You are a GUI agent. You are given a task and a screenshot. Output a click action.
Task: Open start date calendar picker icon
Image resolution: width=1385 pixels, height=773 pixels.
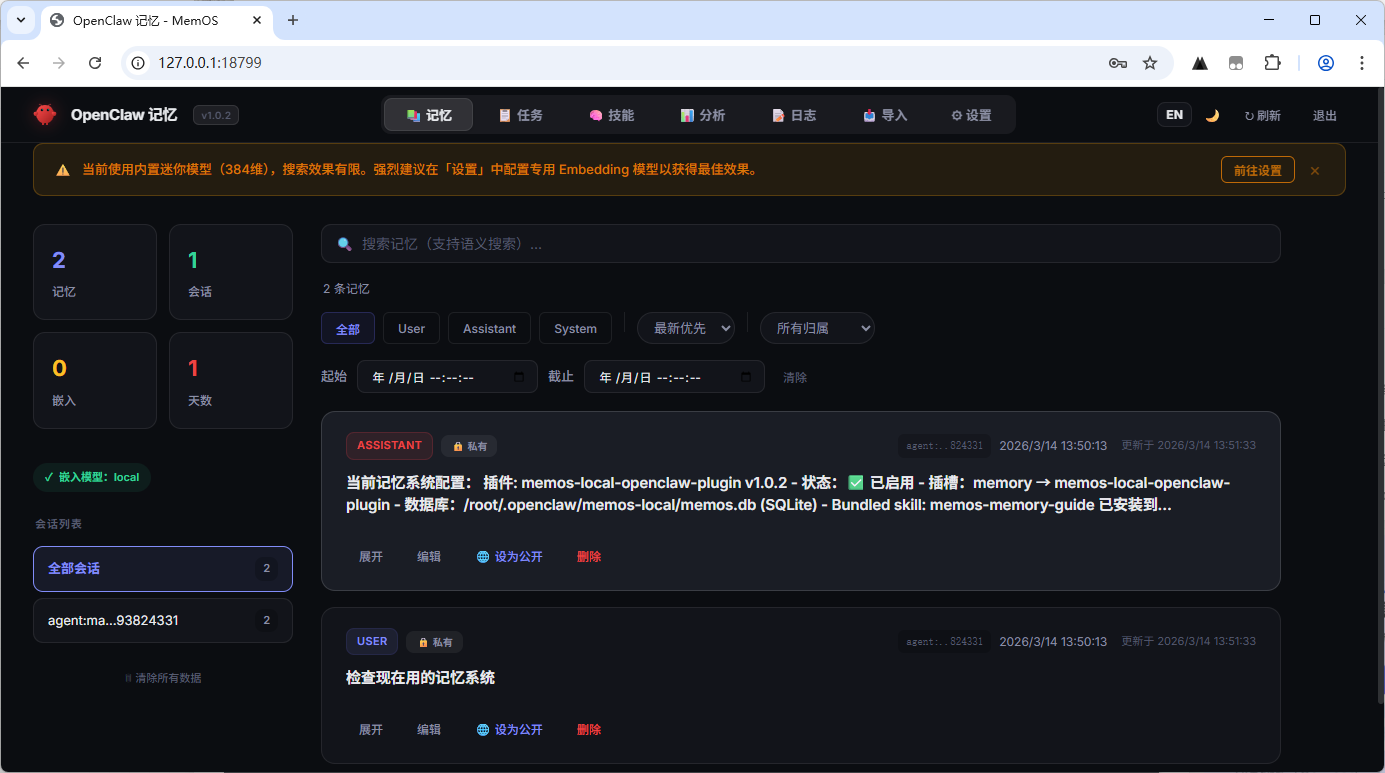[519, 377]
